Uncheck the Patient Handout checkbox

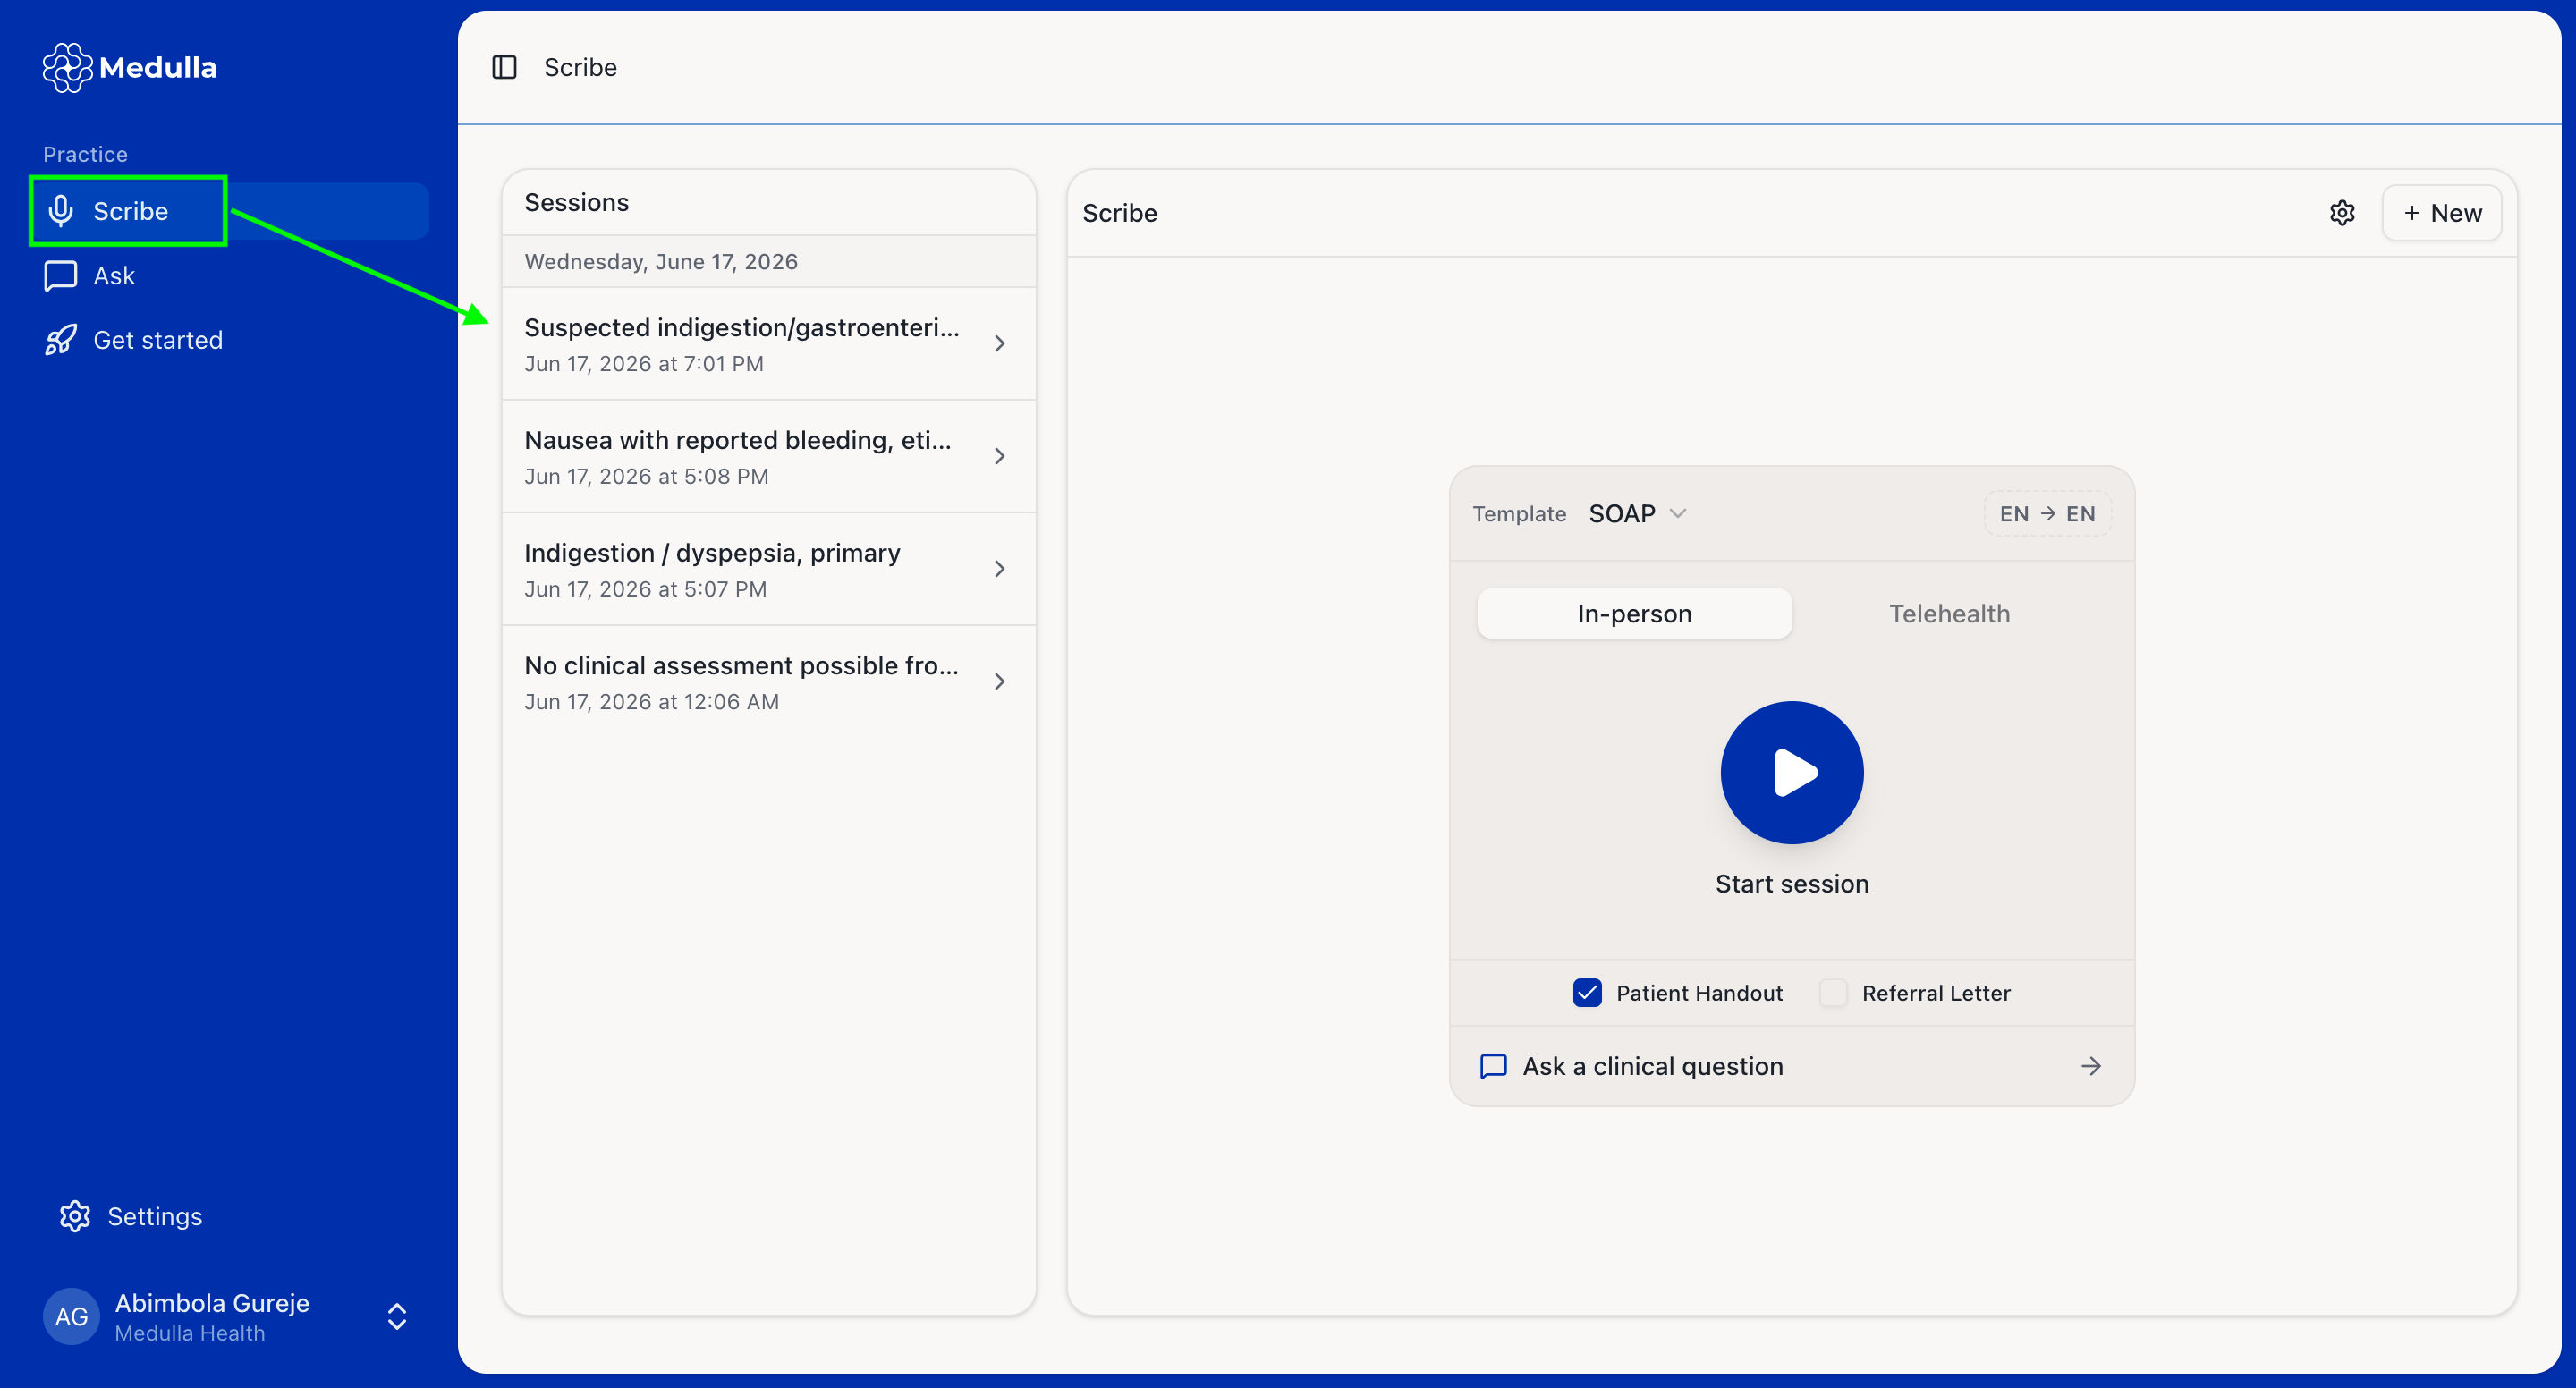1587,992
